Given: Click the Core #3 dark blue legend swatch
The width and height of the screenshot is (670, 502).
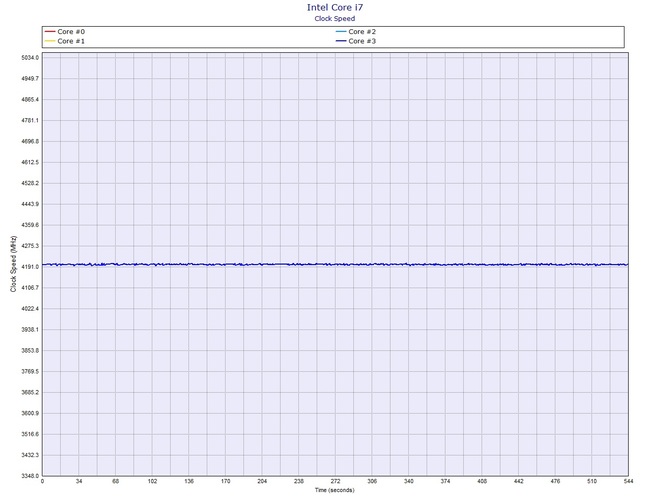Looking at the screenshot, I should coord(341,41).
